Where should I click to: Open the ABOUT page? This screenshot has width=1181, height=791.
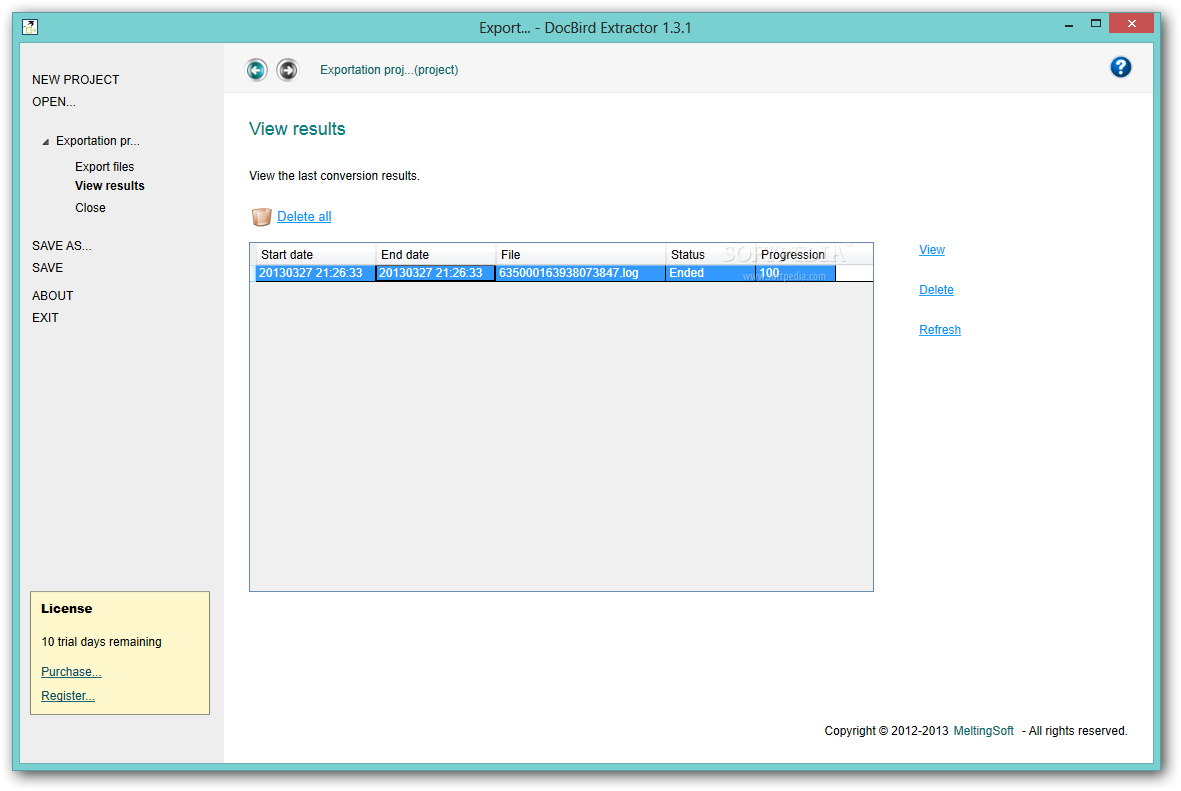[53, 295]
